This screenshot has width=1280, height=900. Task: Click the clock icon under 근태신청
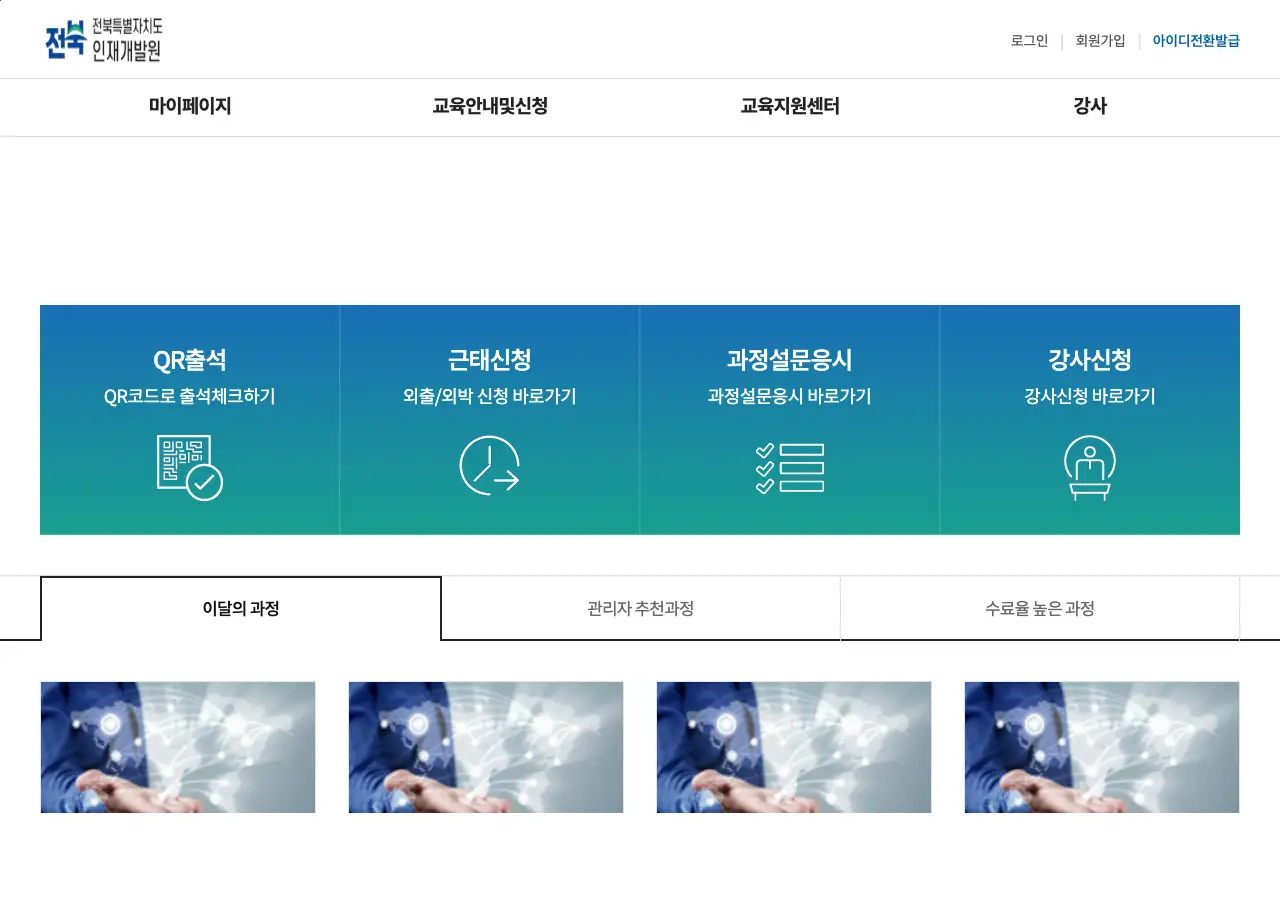[489, 466]
